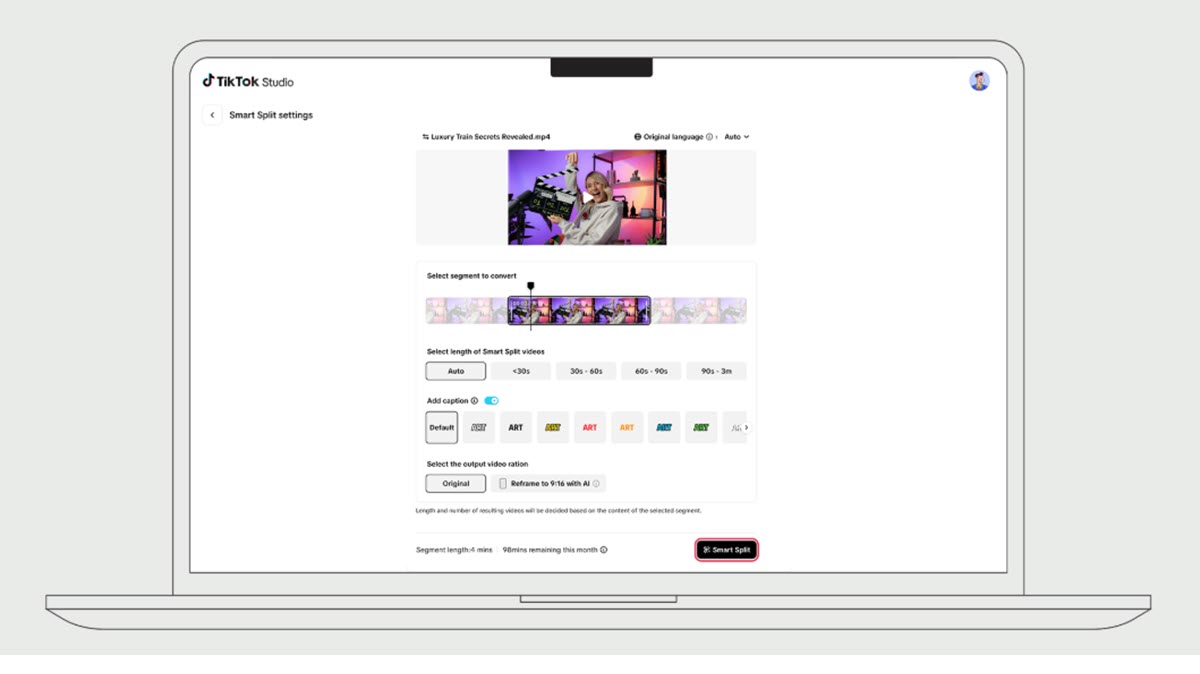This screenshot has width=1200, height=674.
Task: Click the swap icon before Luxury Train Secrets Revealed.mp4
Action: 425,137
